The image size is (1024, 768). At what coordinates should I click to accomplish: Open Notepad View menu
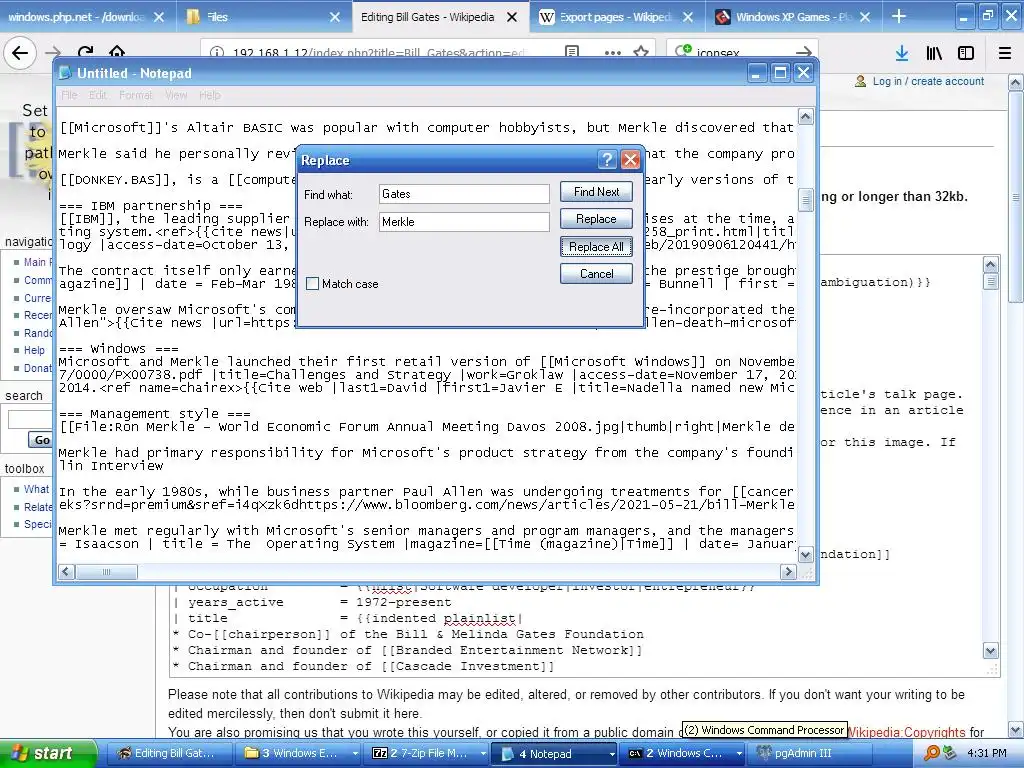click(176, 95)
